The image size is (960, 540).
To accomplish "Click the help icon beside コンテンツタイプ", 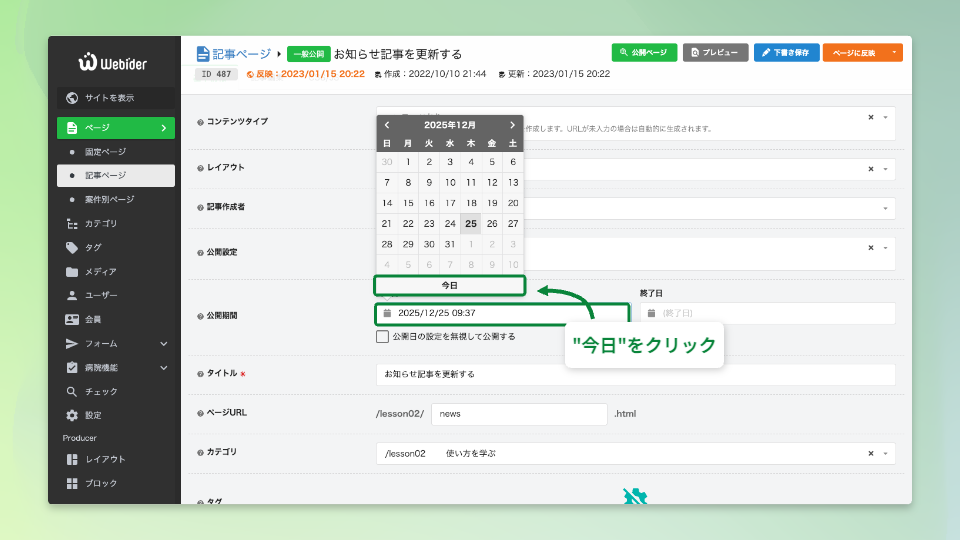I will [x=200, y=122].
